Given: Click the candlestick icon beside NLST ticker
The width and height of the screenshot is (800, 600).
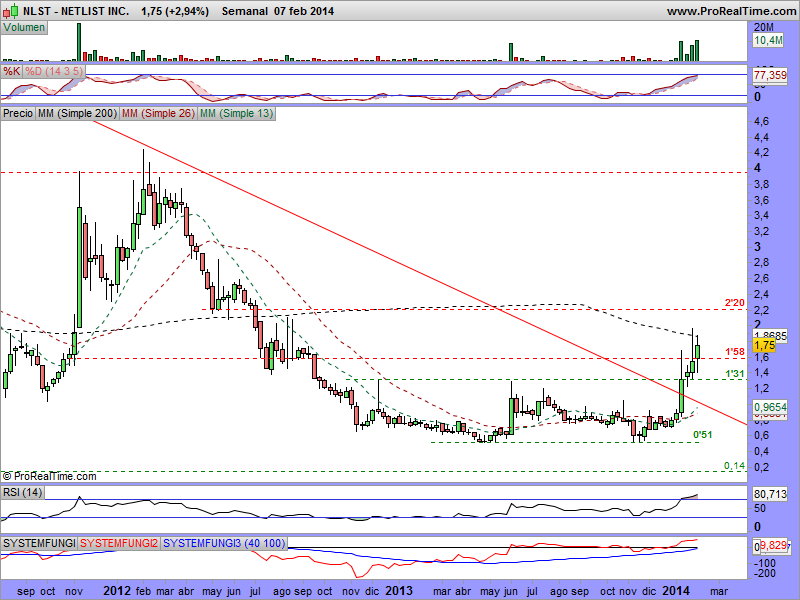Looking at the screenshot, I should 11,10.
